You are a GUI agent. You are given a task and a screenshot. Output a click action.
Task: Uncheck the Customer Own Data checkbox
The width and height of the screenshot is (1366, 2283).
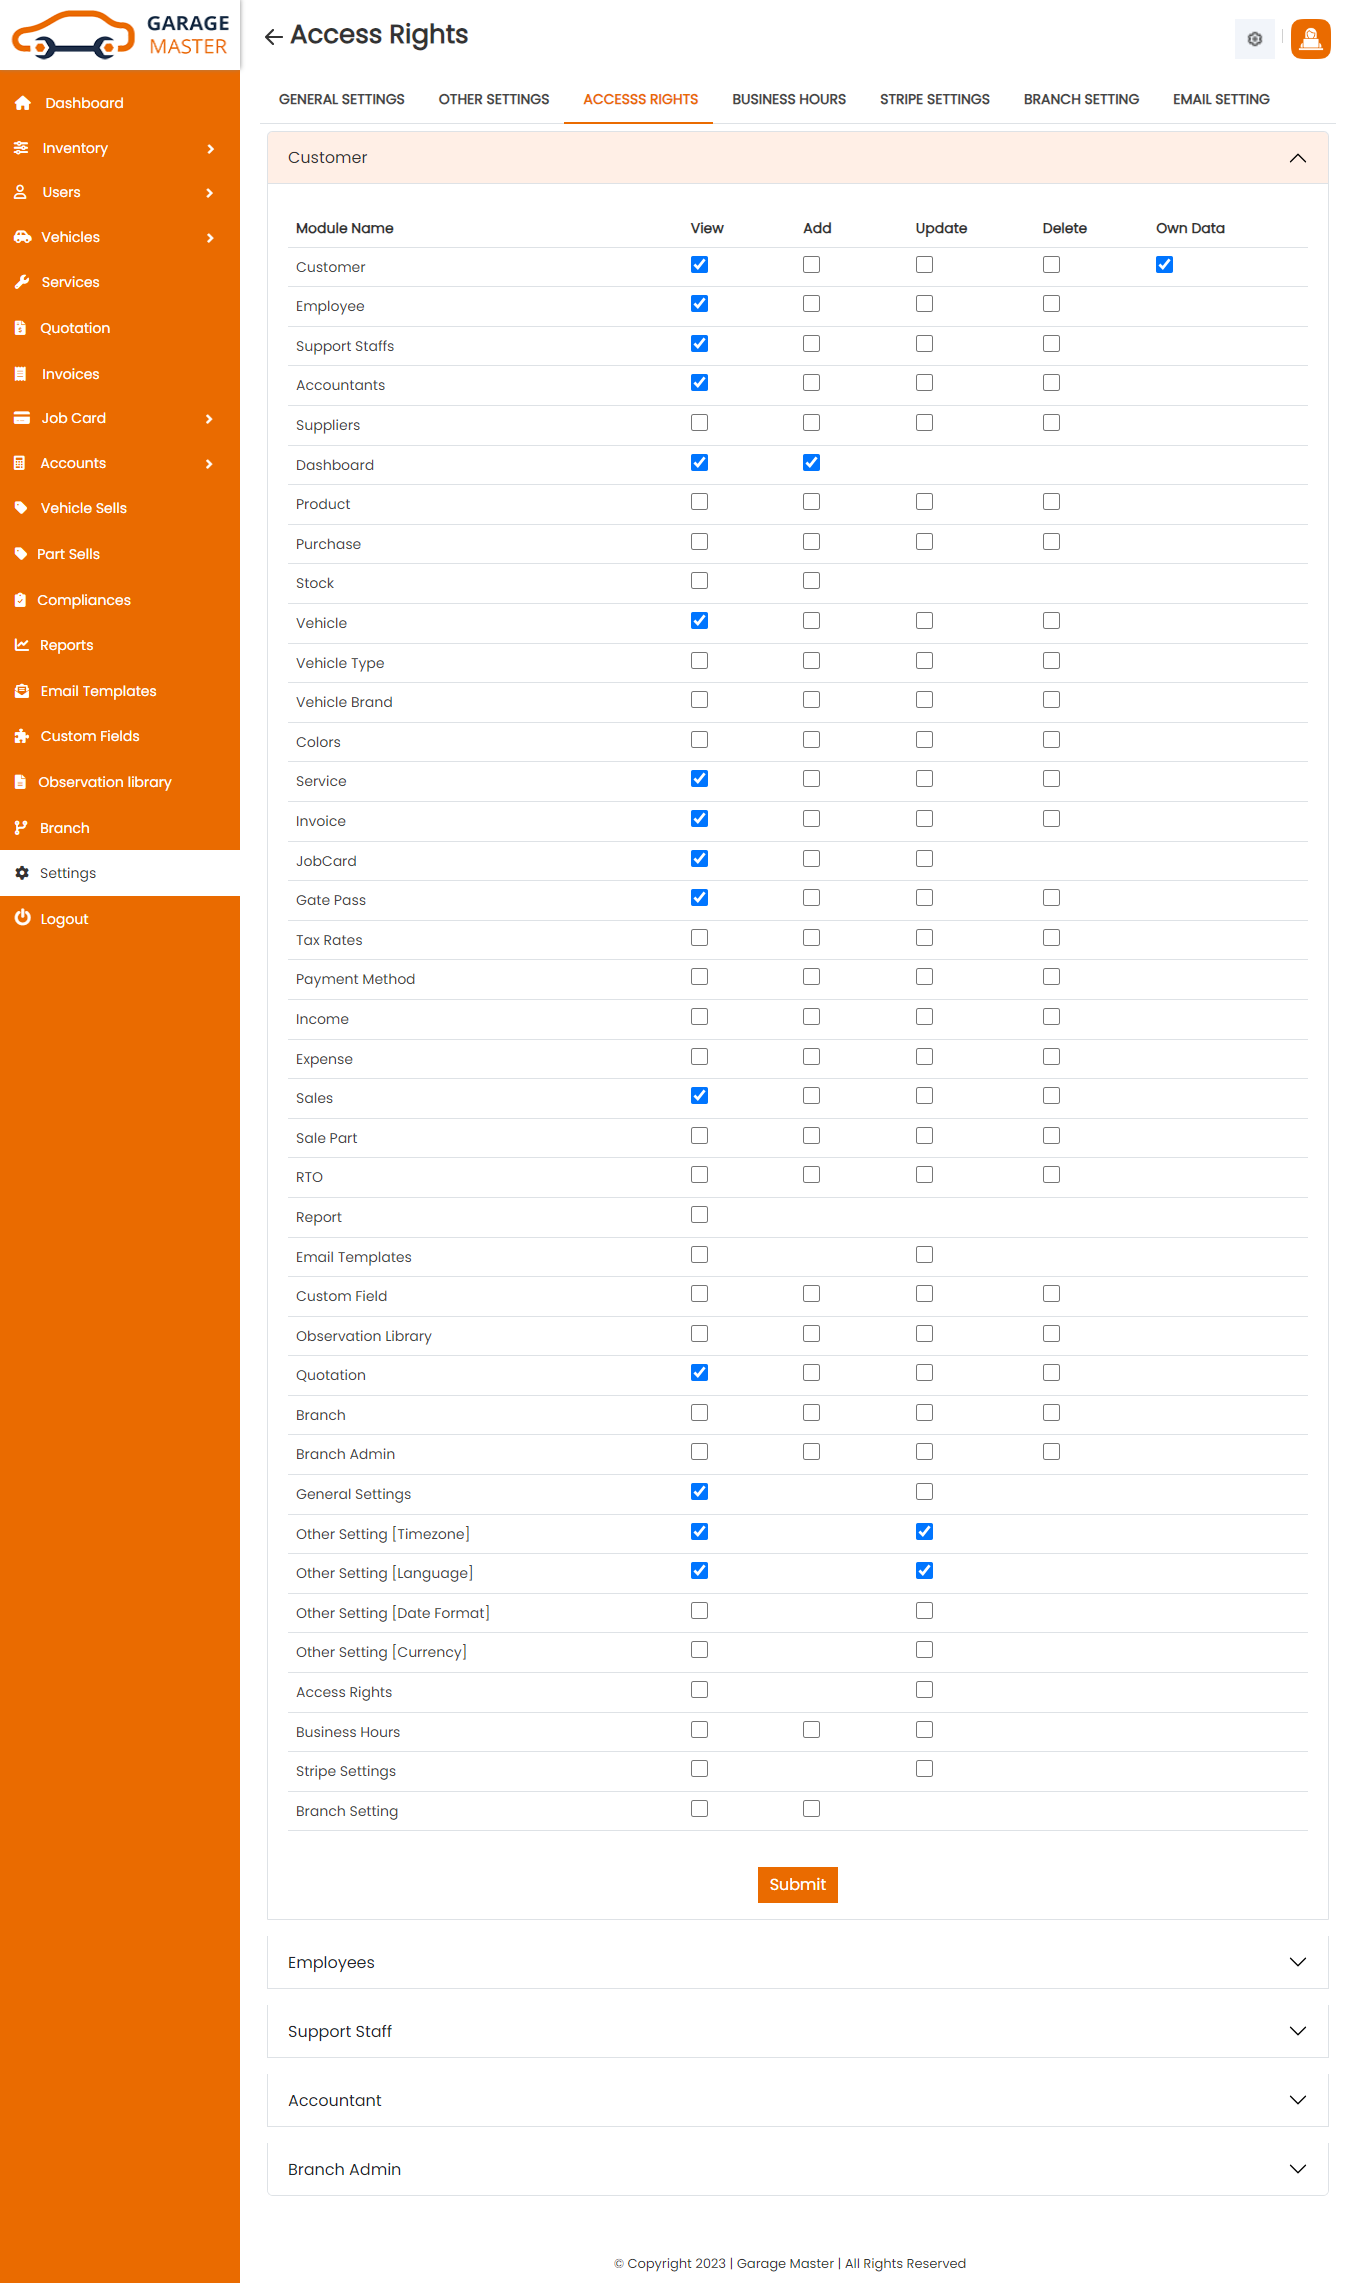[x=1164, y=265]
